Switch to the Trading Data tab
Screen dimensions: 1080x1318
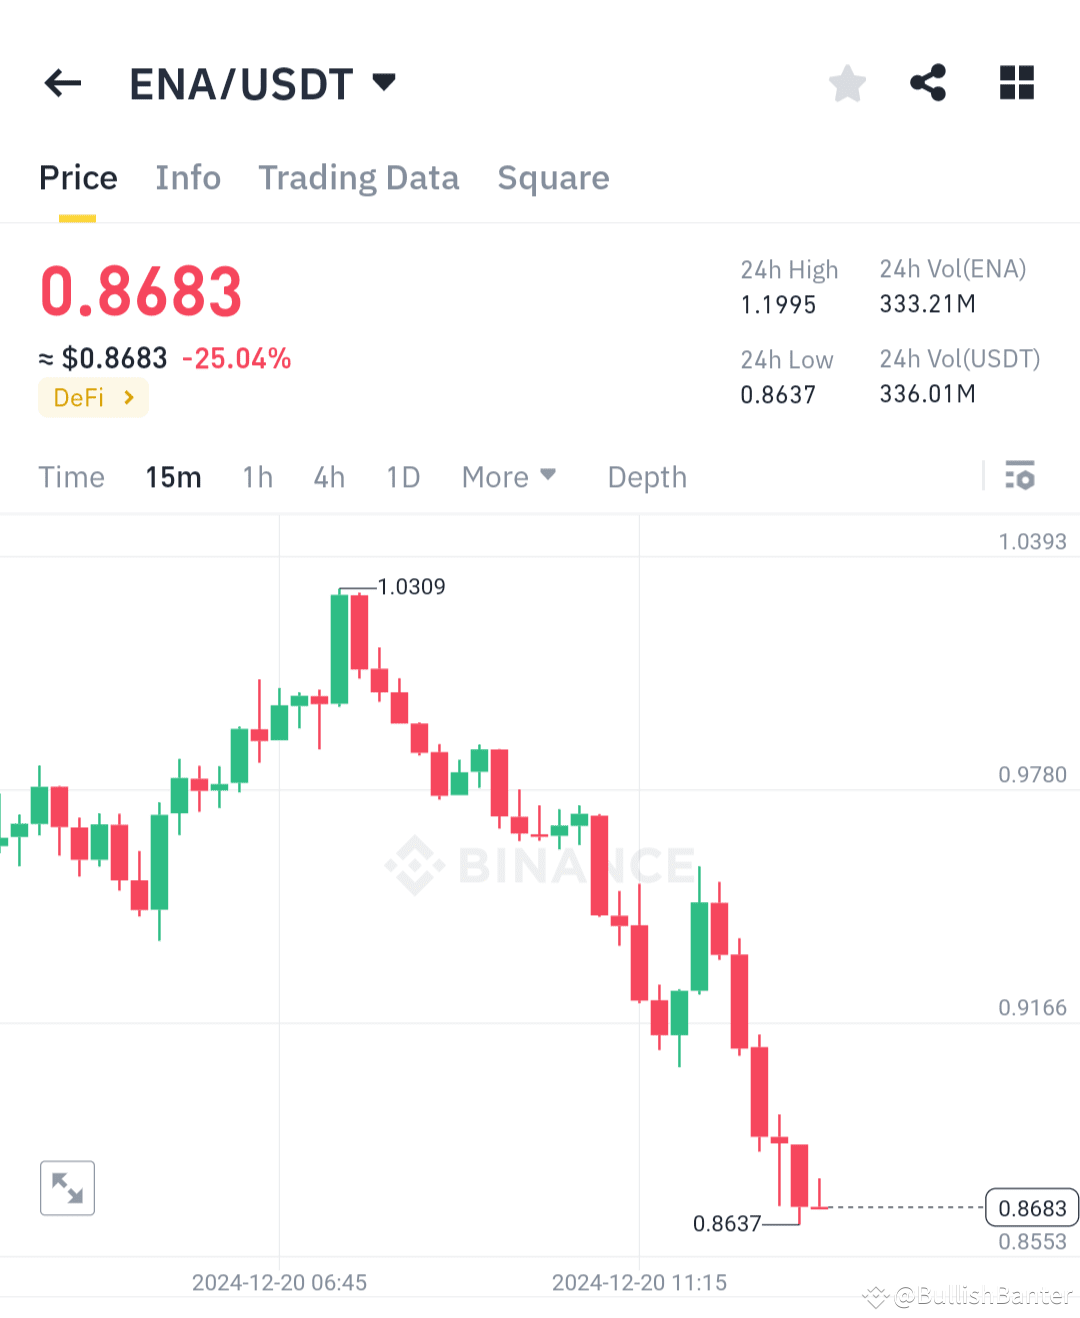(x=359, y=178)
